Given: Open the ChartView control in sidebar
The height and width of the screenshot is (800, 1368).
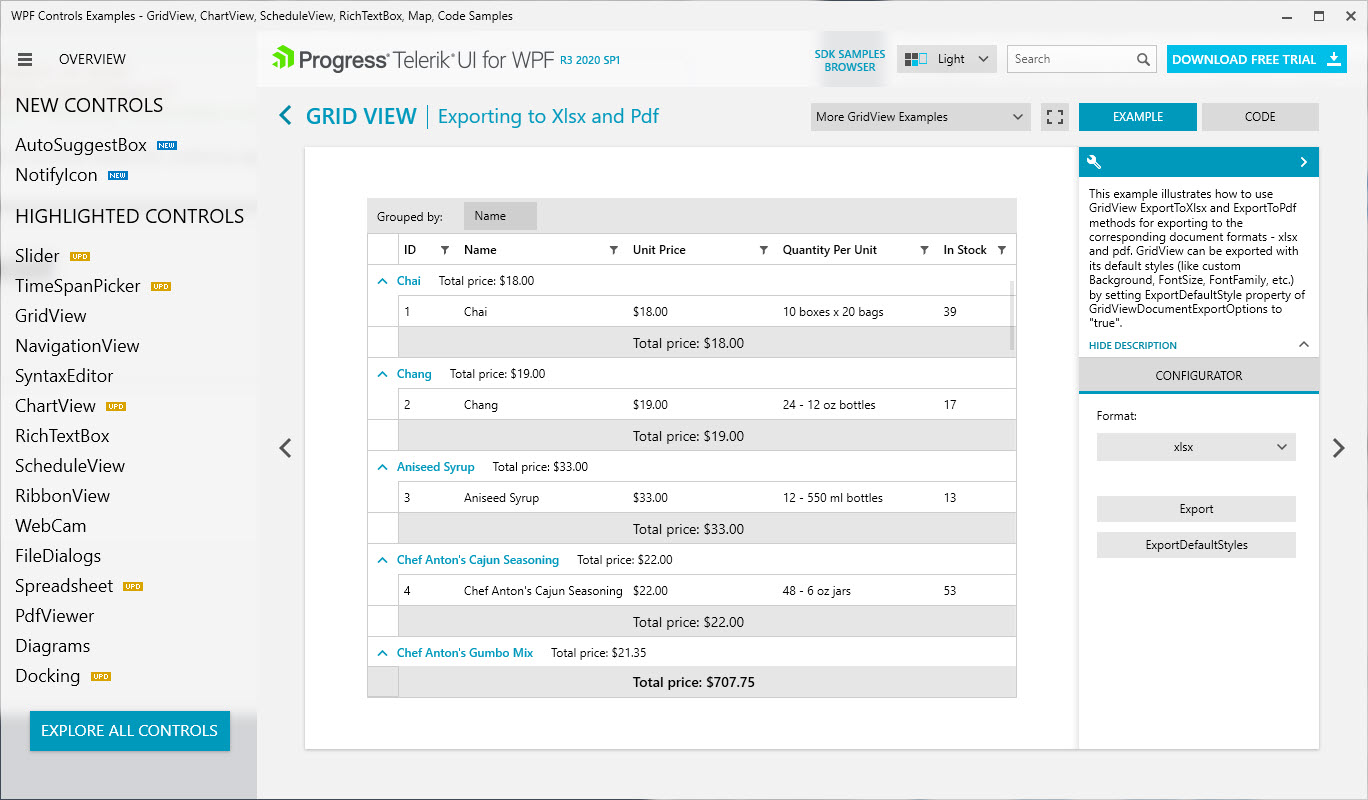Looking at the screenshot, I should 56,406.
